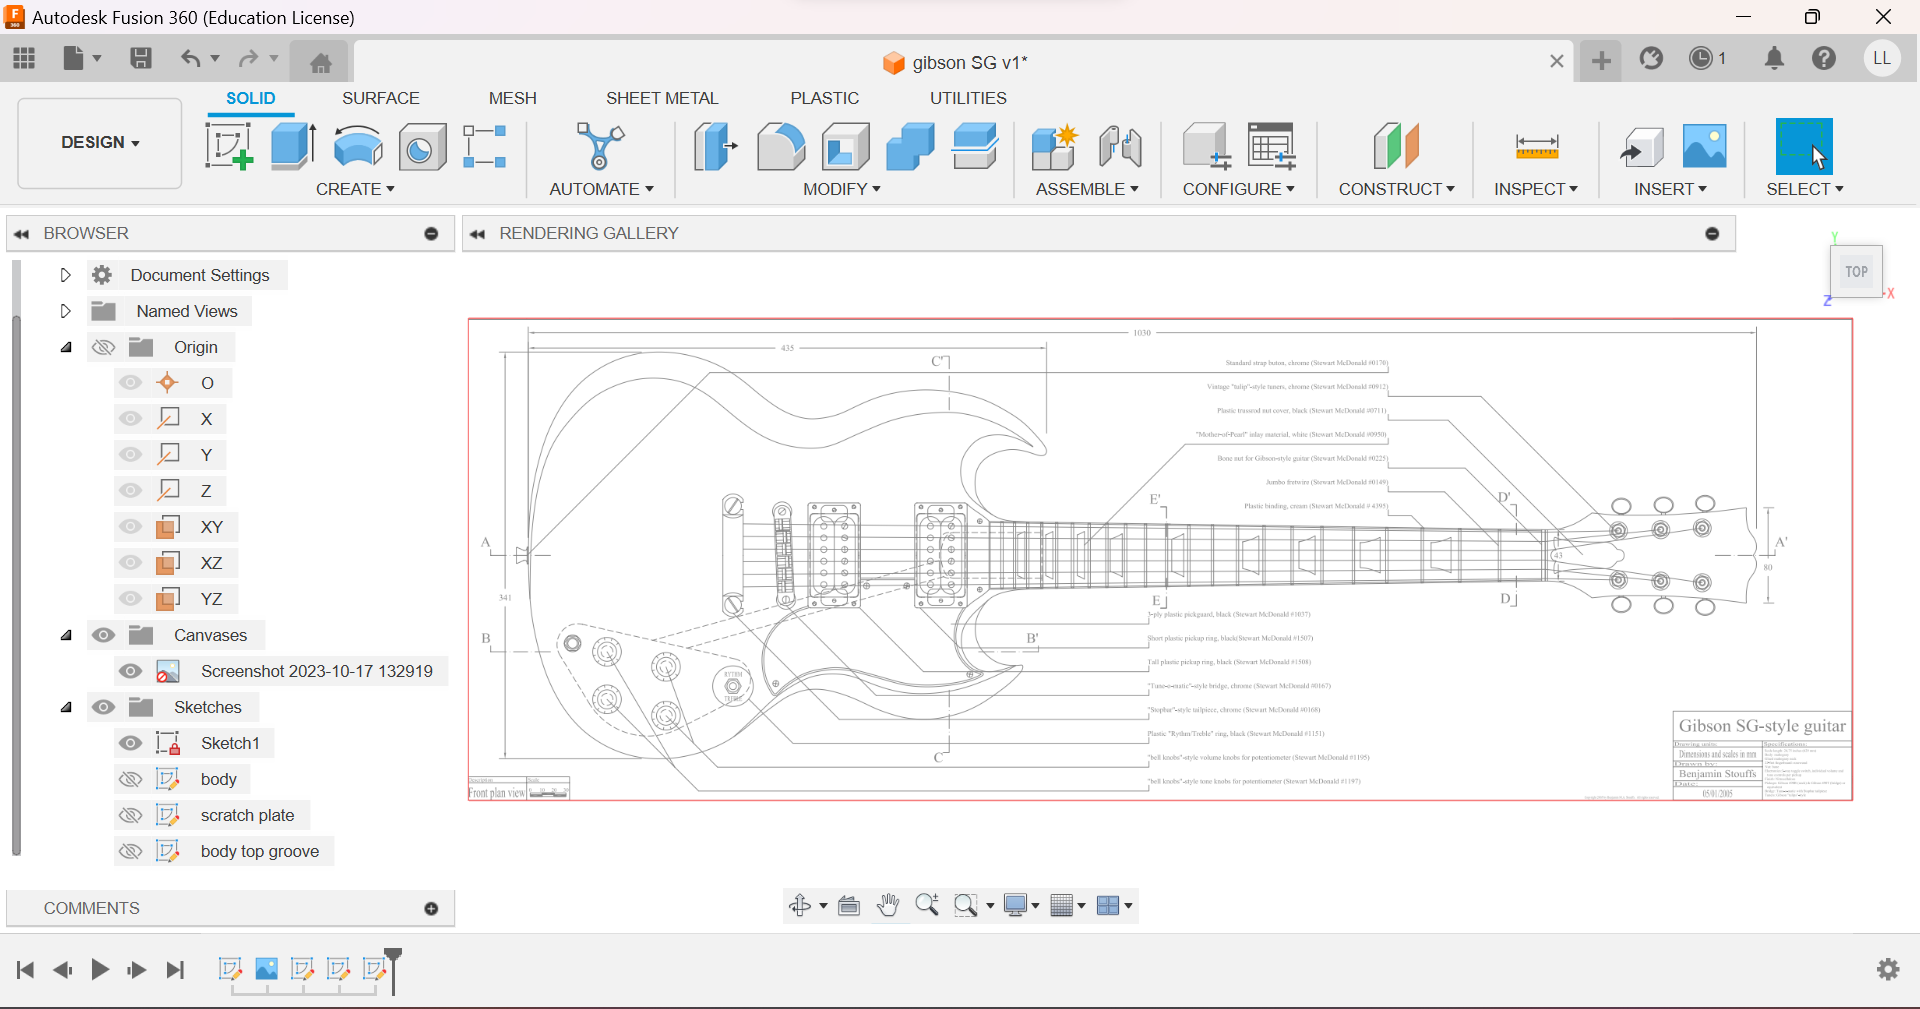Screen dimensions: 1920x1009
Task: Switch to the UTILITIES tab
Action: click(x=969, y=98)
